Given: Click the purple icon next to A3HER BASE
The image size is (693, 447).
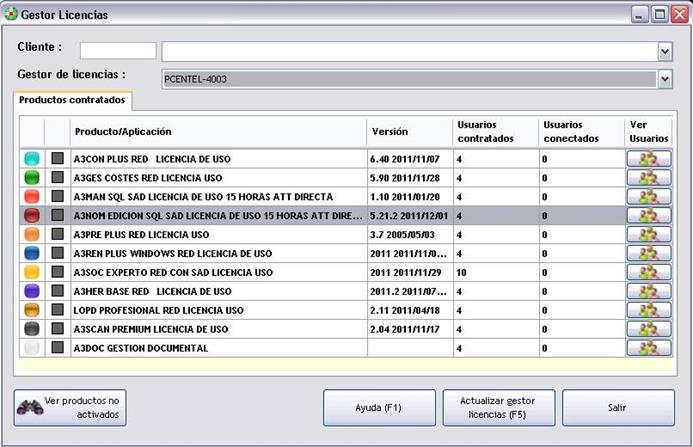Looking at the screenshot, I should 31,291.
